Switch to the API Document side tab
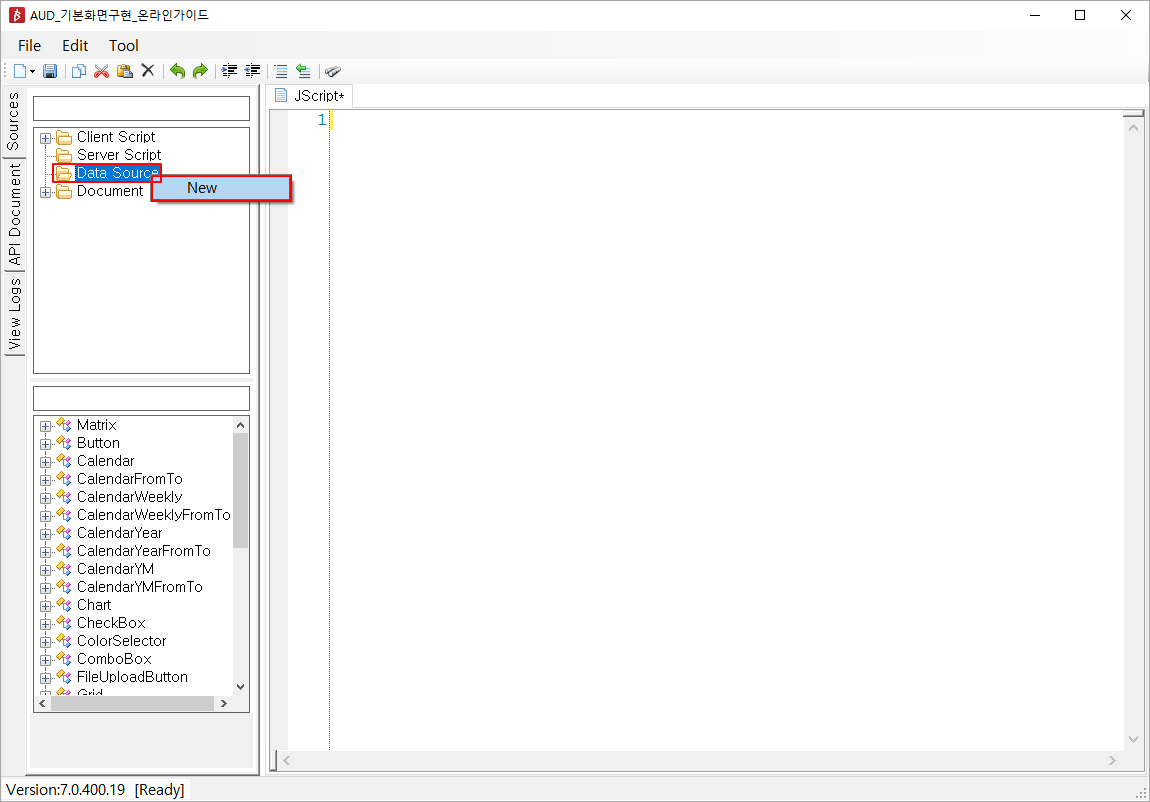The width and height of the screenshot is (1150, 802). [x=14, y=214]
